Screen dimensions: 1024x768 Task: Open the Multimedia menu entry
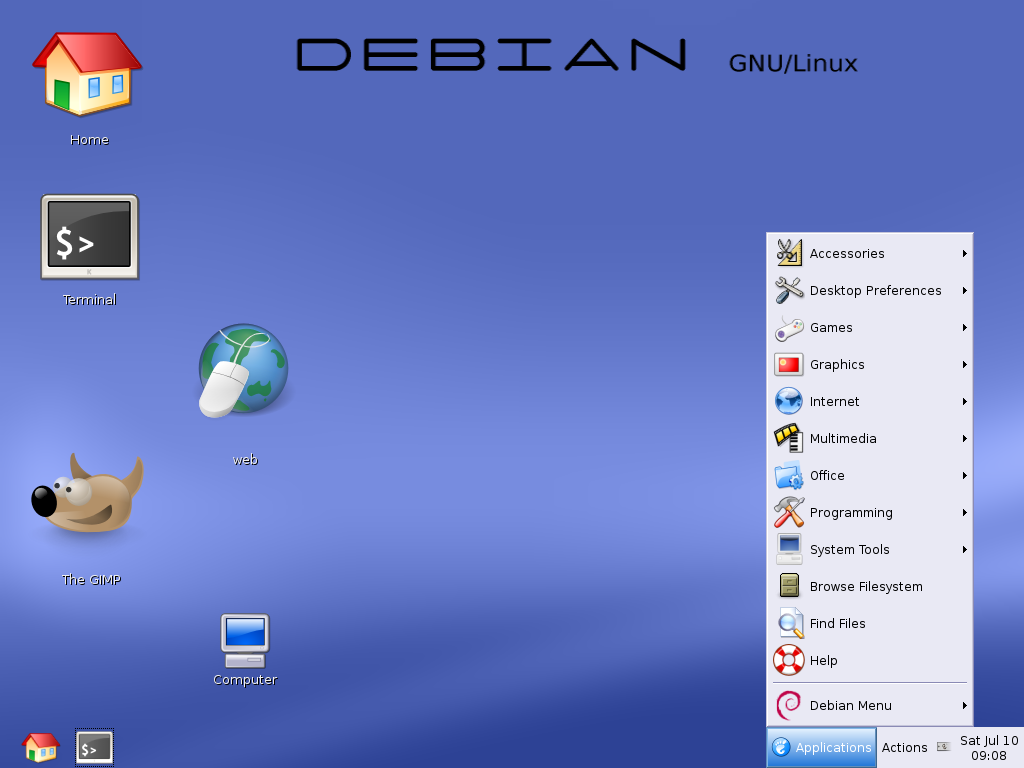(x=870, y=438)
